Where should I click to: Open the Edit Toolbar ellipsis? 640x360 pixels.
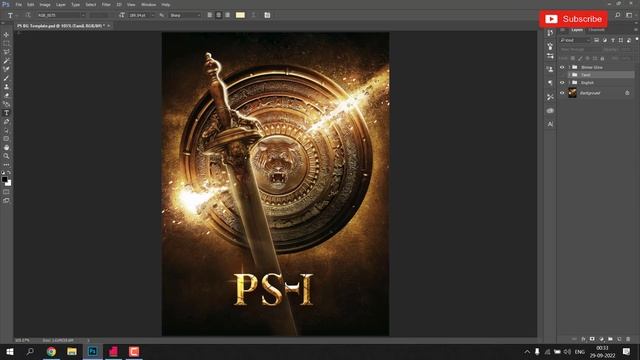pos(6,164)
